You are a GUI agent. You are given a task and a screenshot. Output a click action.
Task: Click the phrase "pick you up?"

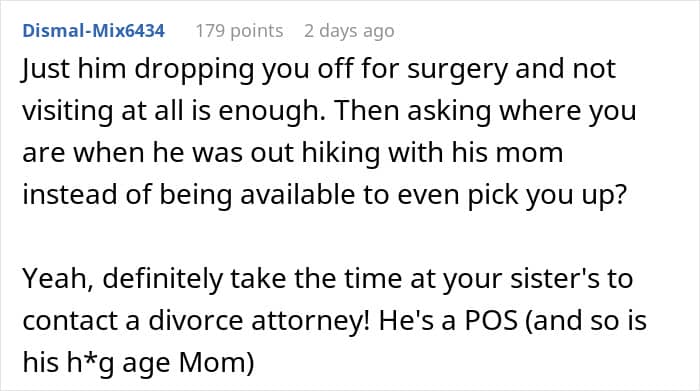pyautogui.click(x=548, y=196)
